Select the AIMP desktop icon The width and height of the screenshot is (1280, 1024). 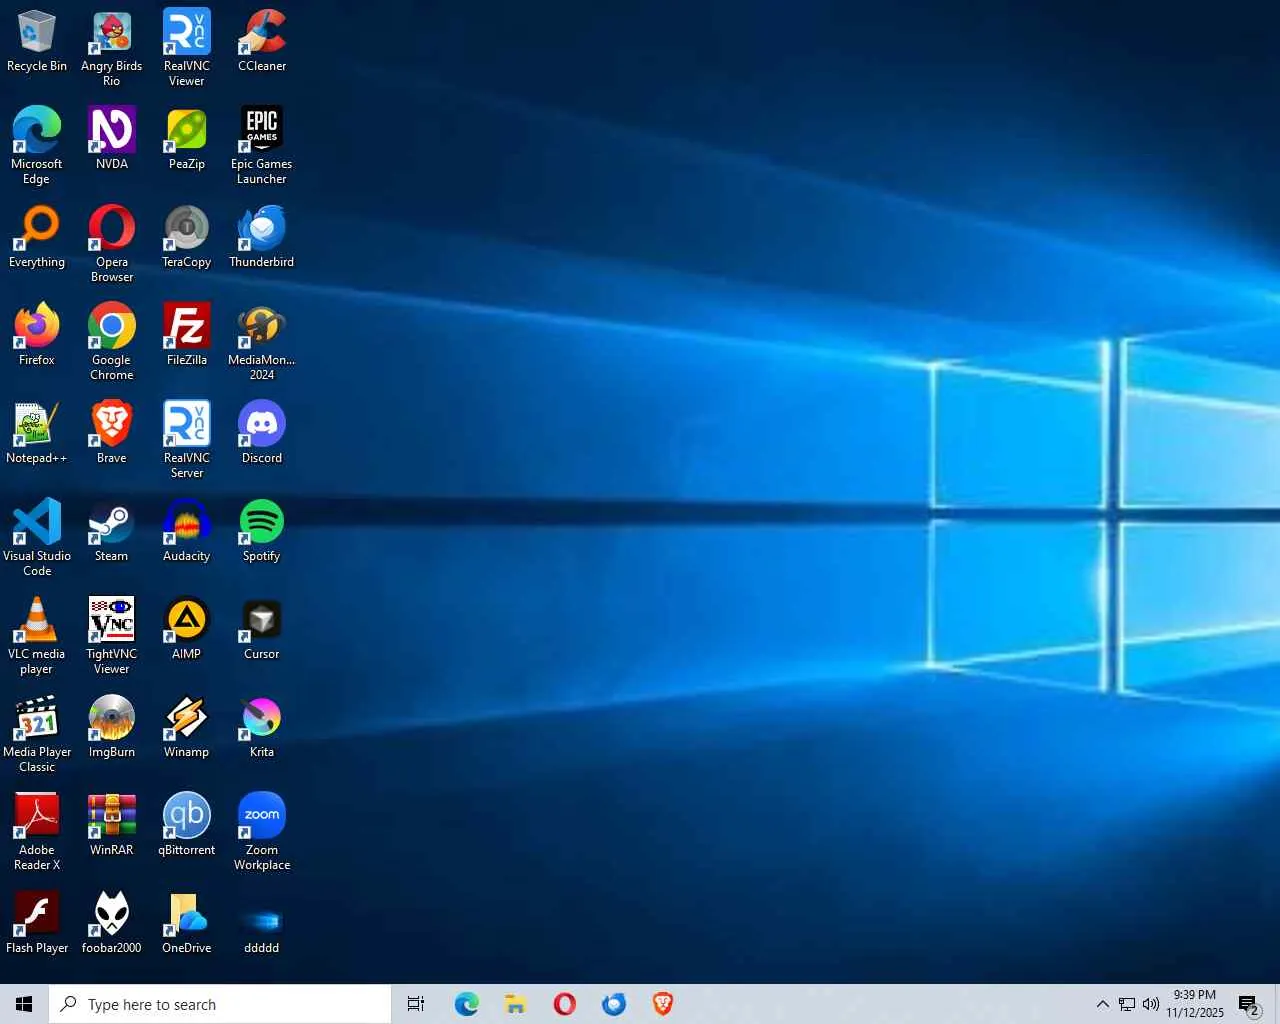[187, 628]
